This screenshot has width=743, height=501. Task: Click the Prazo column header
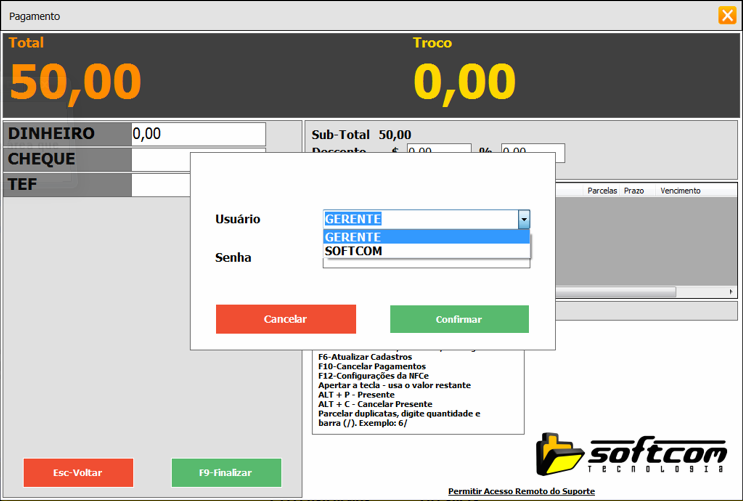(x=634, y=190)
